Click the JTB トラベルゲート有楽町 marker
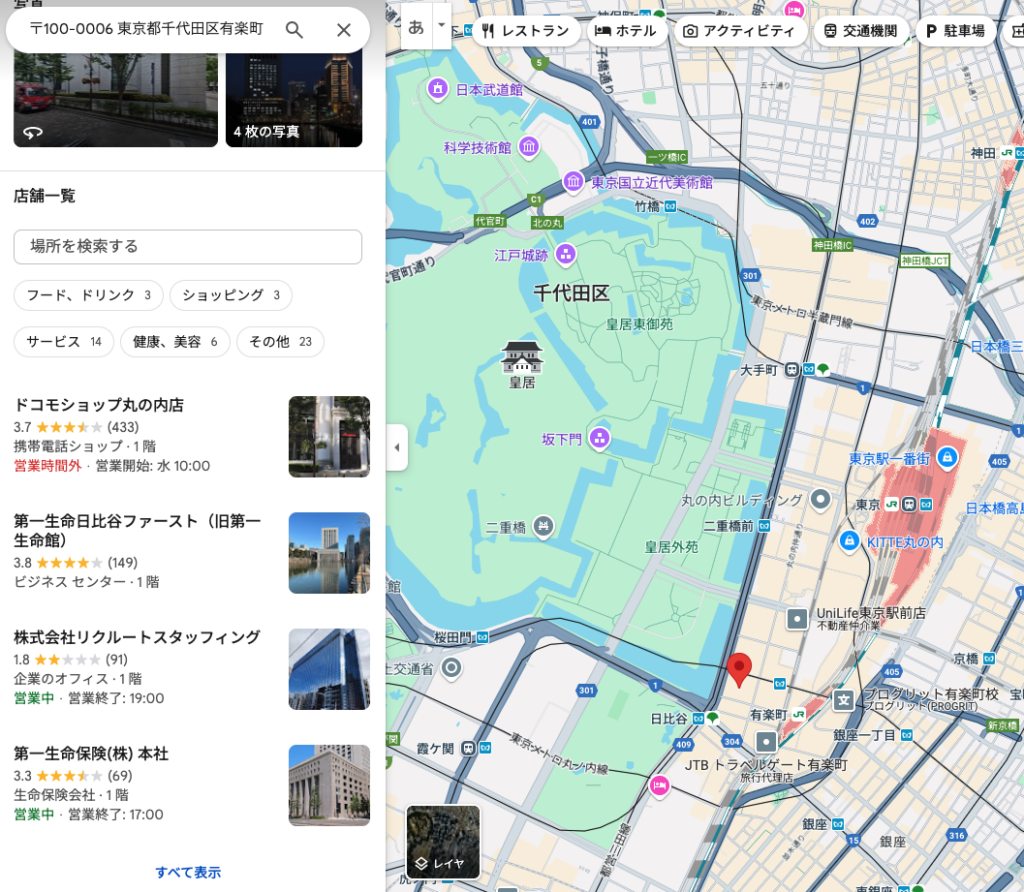 [766, 742]
